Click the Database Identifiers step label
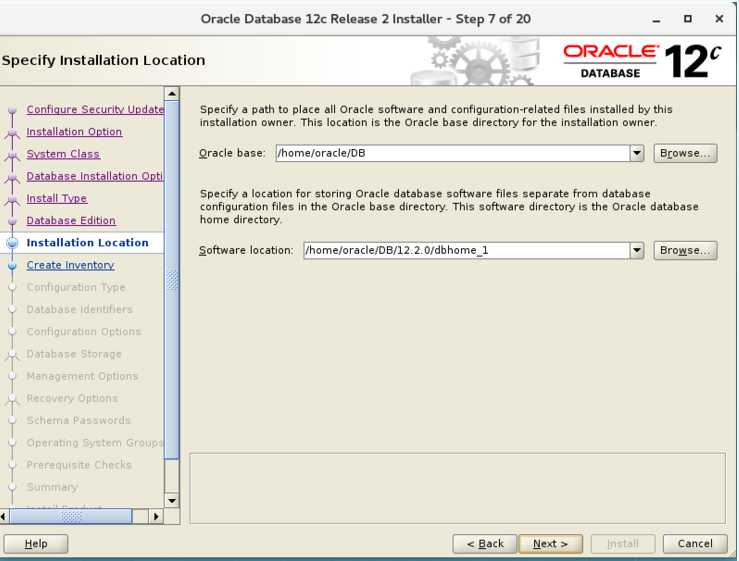Image resolution: width=739 pixels, height=561 pixels. point(80,309)
